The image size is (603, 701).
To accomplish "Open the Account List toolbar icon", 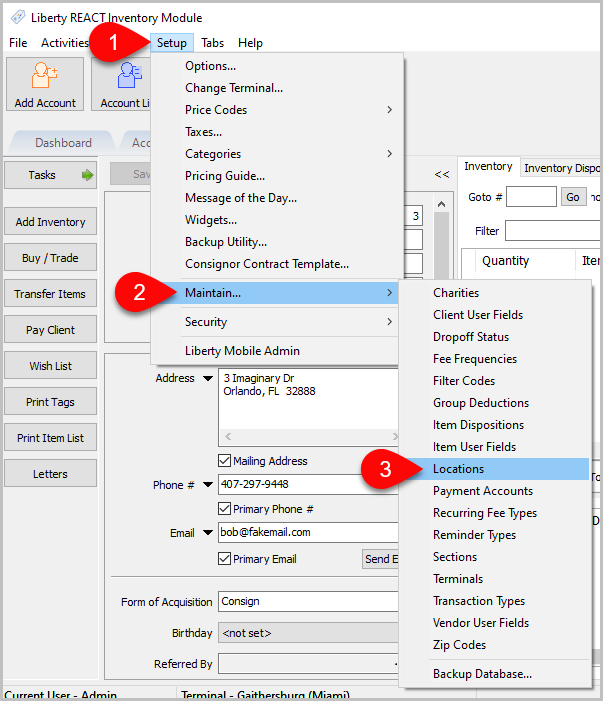I will tap(122, 84).
